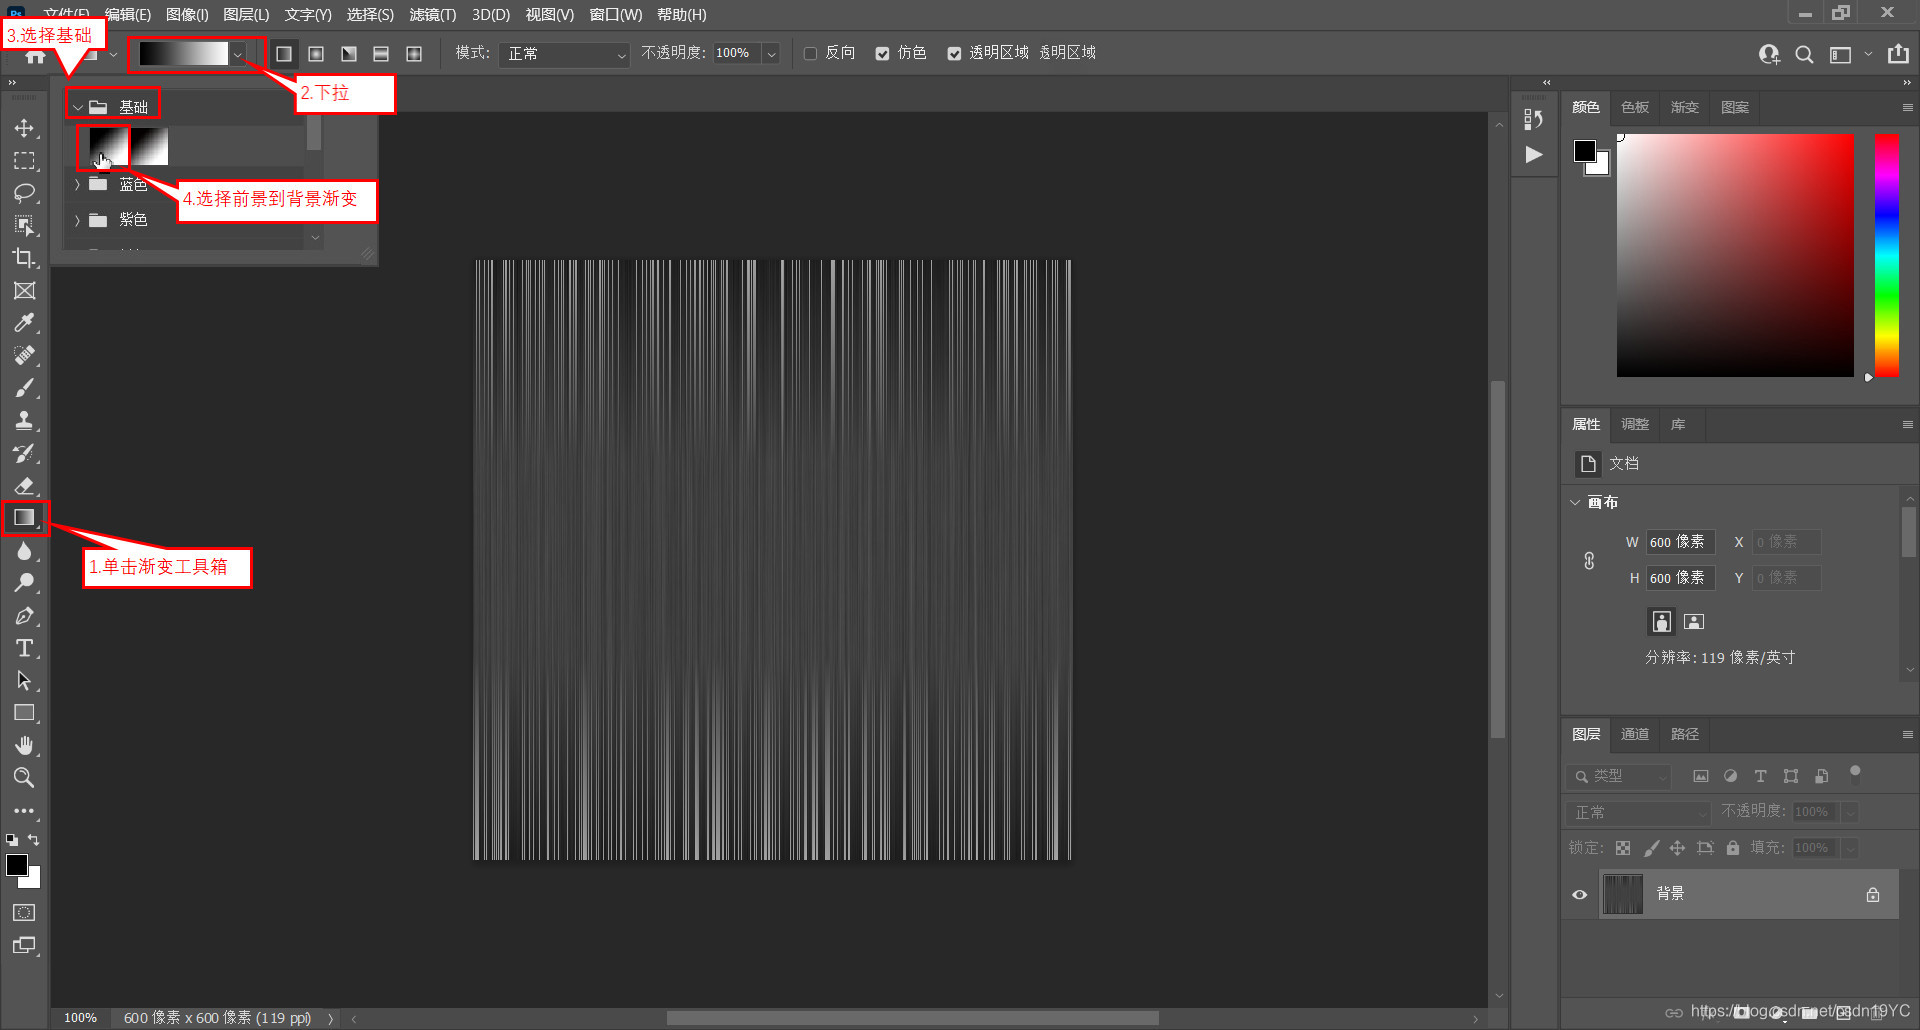Choose the Linear Gradient style button
Screen dimensions: 1920x1030
[284, 53]
